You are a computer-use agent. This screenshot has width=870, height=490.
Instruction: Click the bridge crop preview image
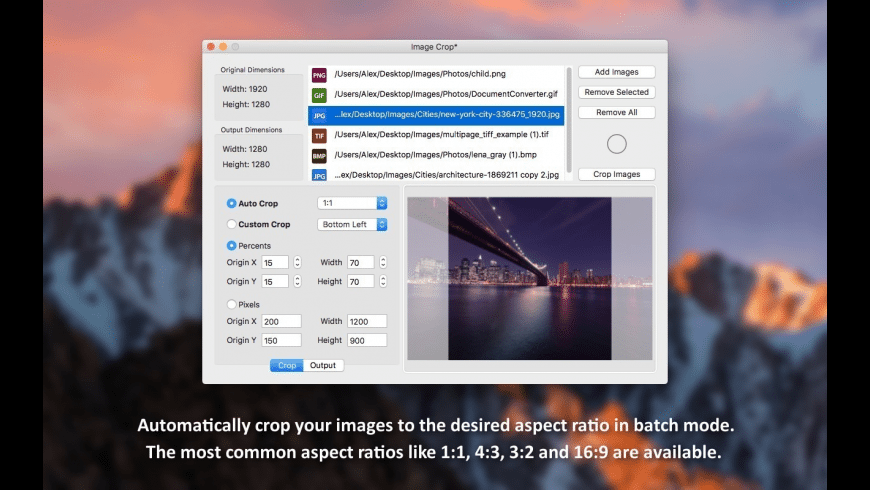530,279
